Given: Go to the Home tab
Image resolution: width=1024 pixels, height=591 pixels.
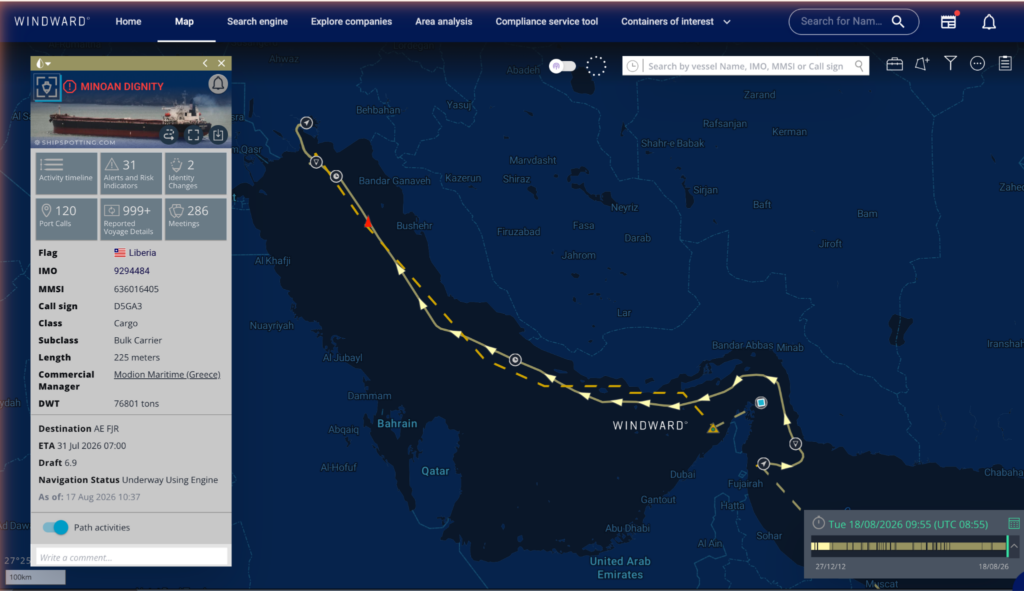Looking at the screenshot, I should [x=128, y=22].
